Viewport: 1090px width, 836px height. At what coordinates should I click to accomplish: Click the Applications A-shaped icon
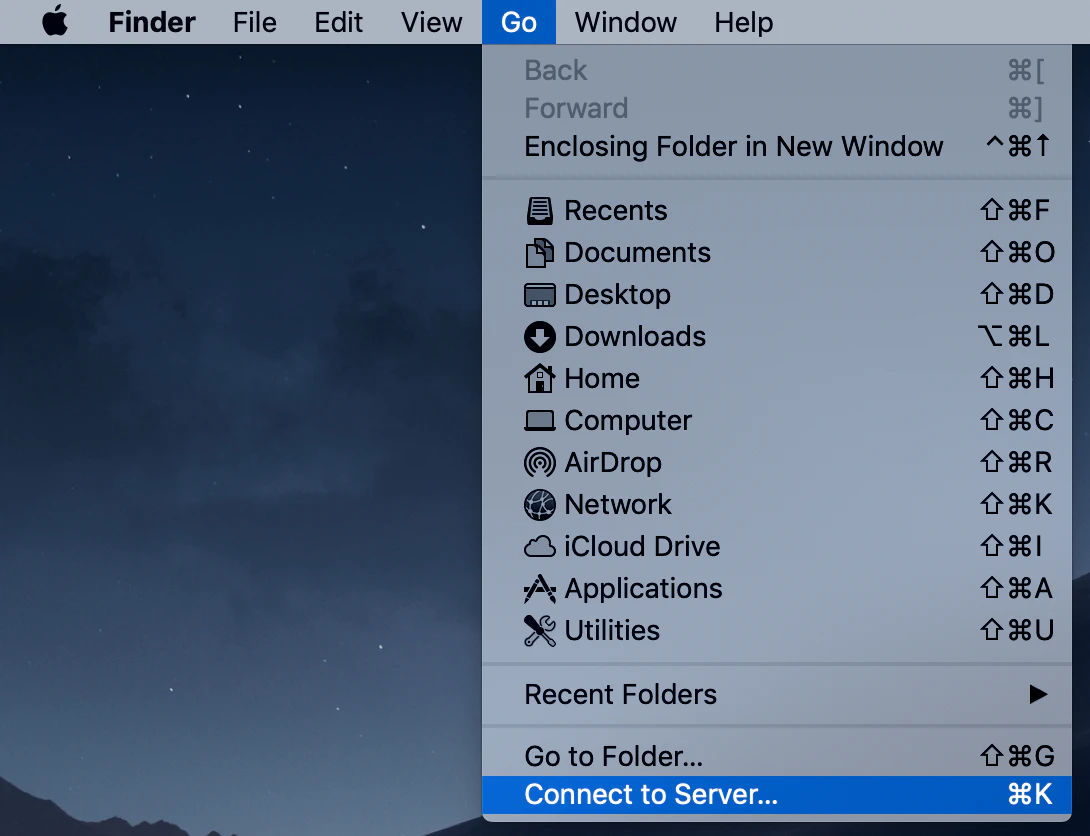[539, 589]
